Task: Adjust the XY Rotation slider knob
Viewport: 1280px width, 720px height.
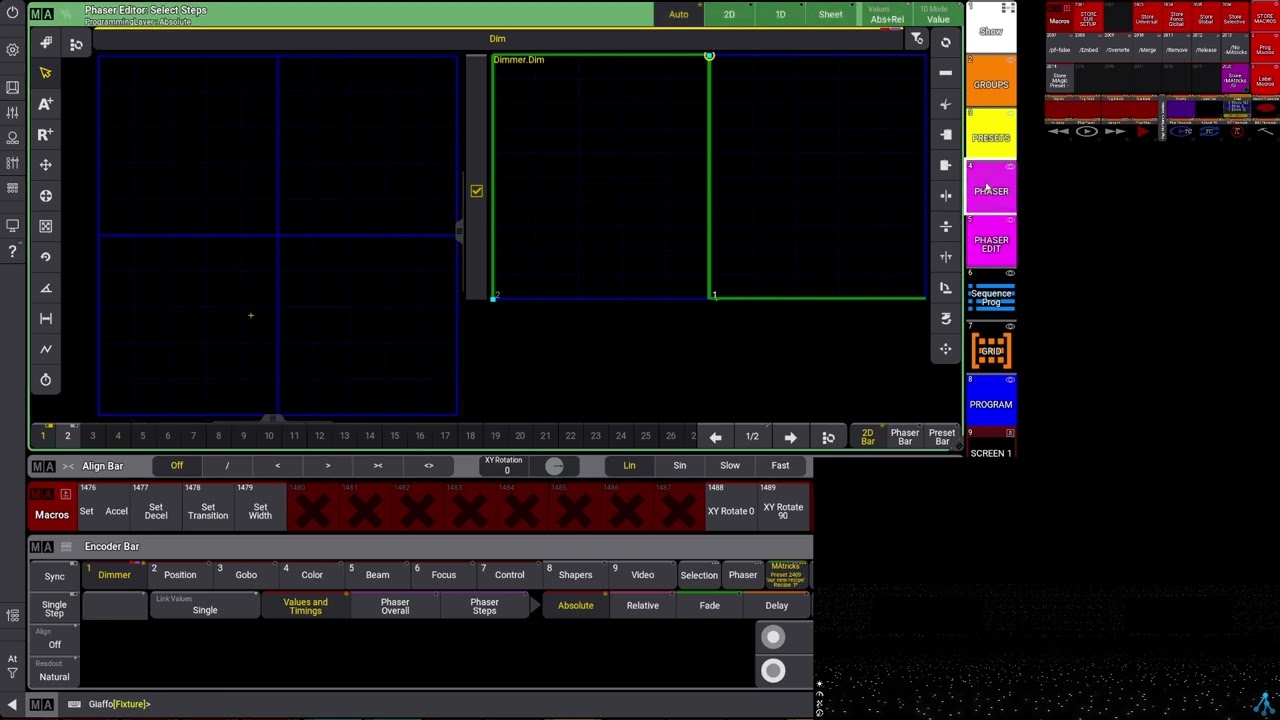Action: click(554, 466)
